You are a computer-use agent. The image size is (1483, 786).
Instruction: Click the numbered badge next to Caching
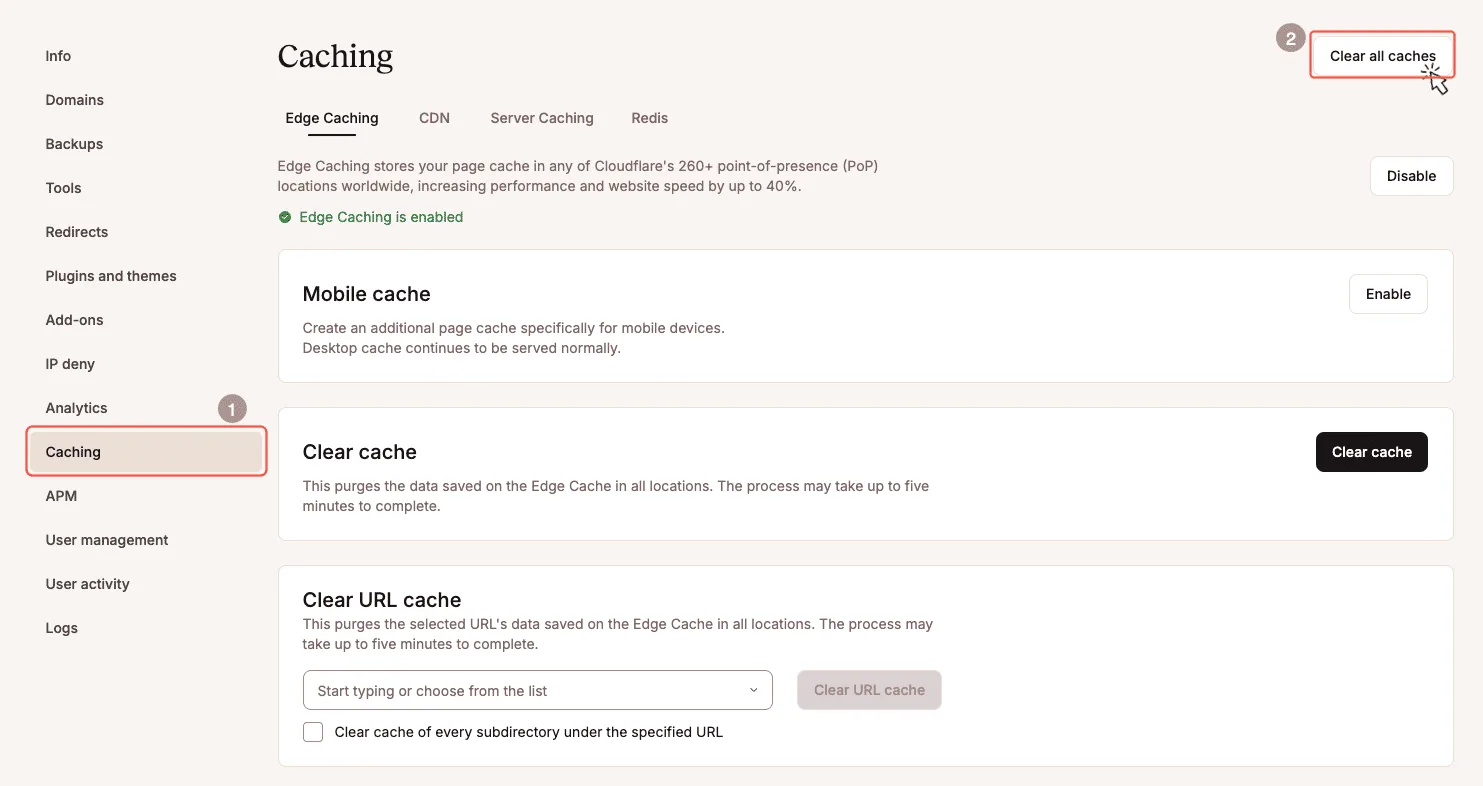pos(232,408)
